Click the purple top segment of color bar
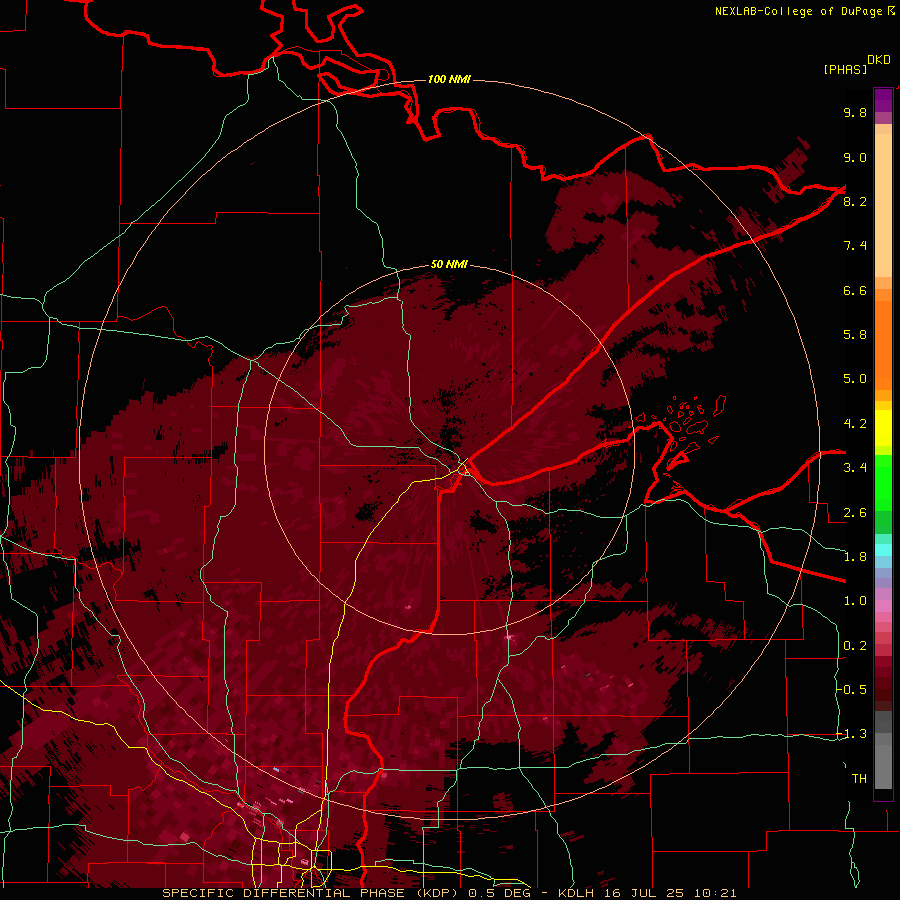The image size is (900, 900). pyautogui.click(x=883, y=100)
